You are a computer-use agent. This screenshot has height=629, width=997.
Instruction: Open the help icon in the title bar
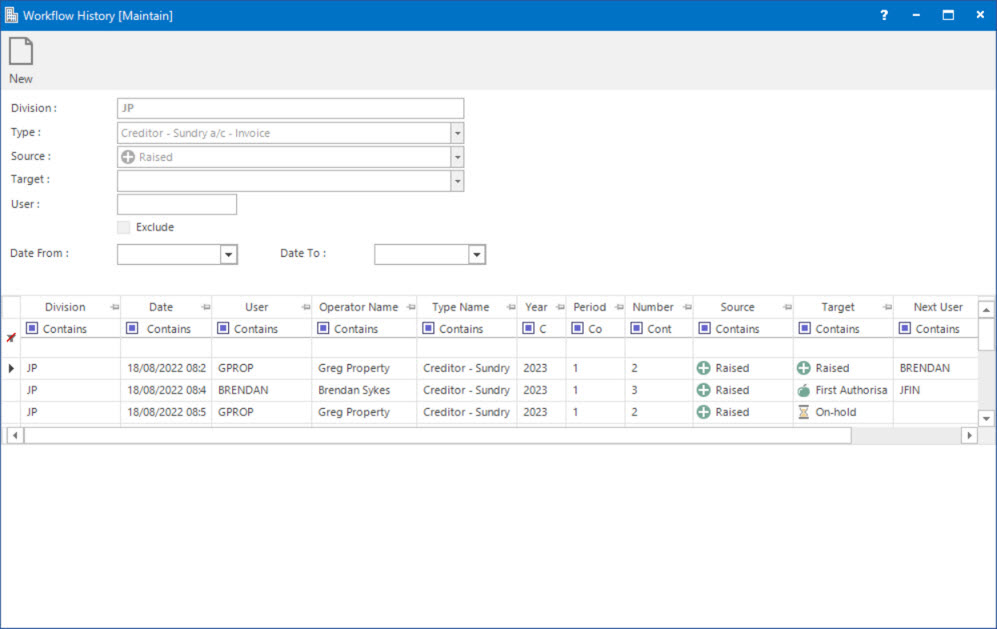click(883, 15)
